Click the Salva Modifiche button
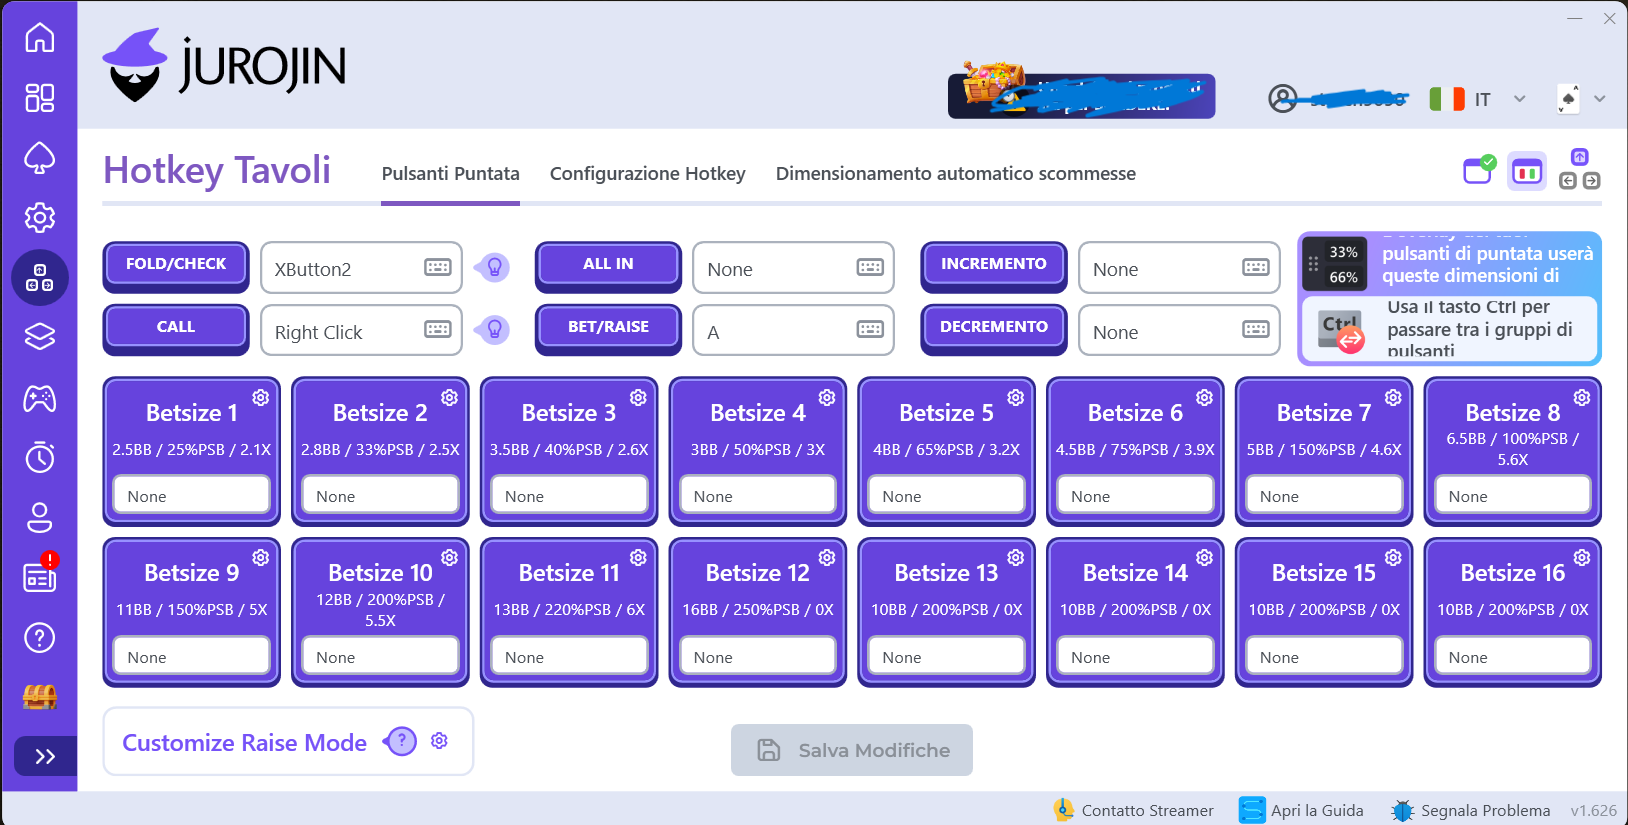The height and width of the screenshot is (825, 1628). tap(852, 750)
